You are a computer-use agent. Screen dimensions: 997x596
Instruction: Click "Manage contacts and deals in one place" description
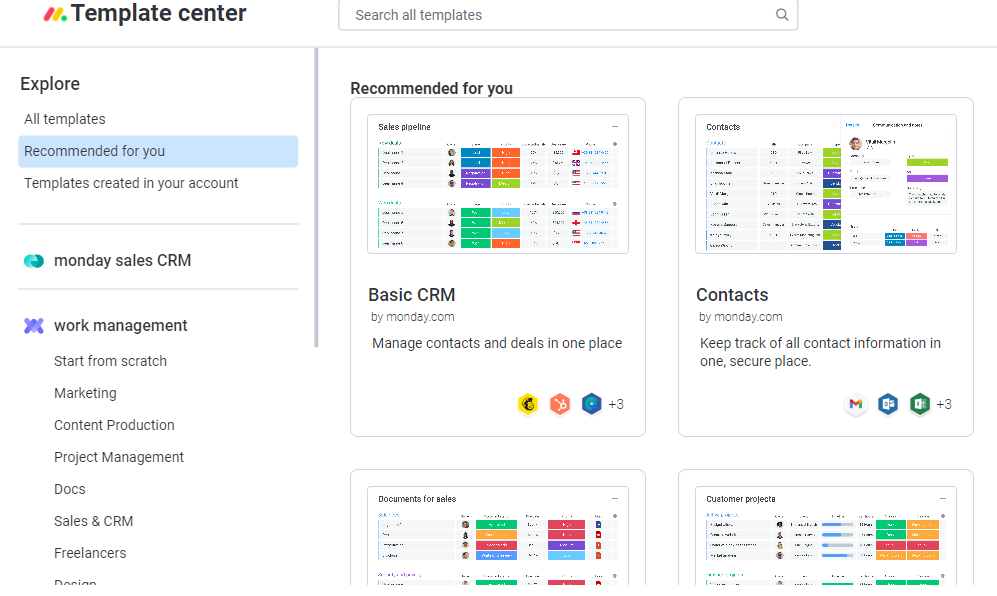(497, 343)
